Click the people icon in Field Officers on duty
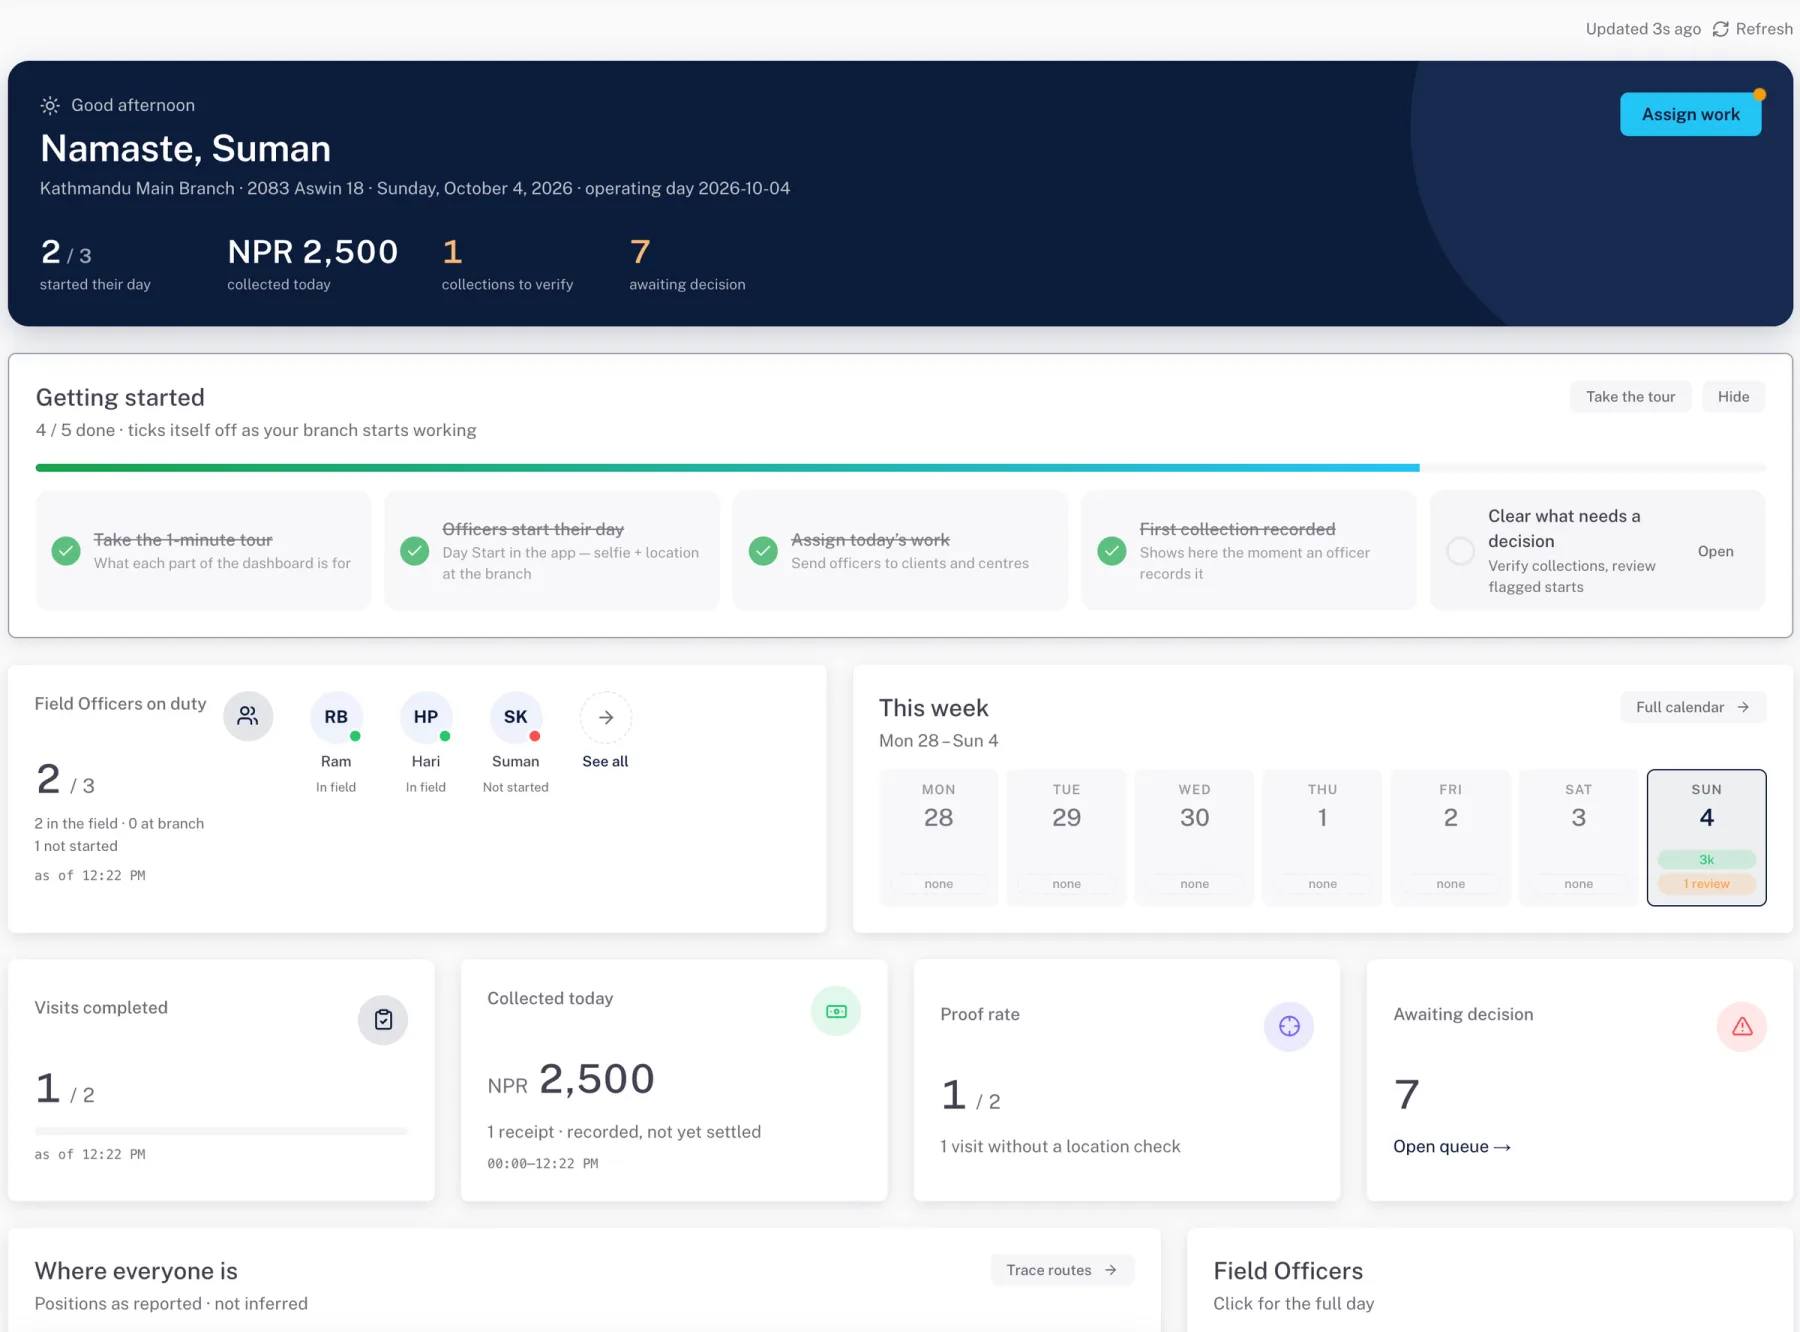Screen dimensions: 1800x1332 pos(248,716)
